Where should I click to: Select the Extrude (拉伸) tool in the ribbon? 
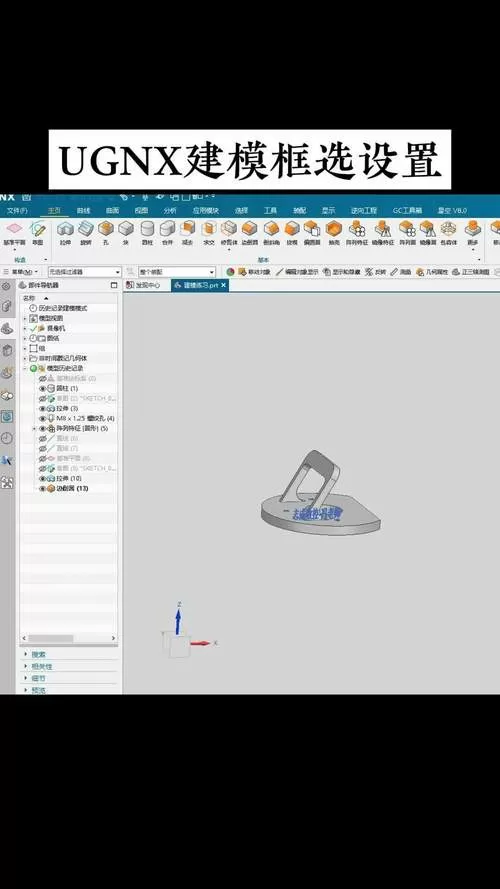[66, 233]
